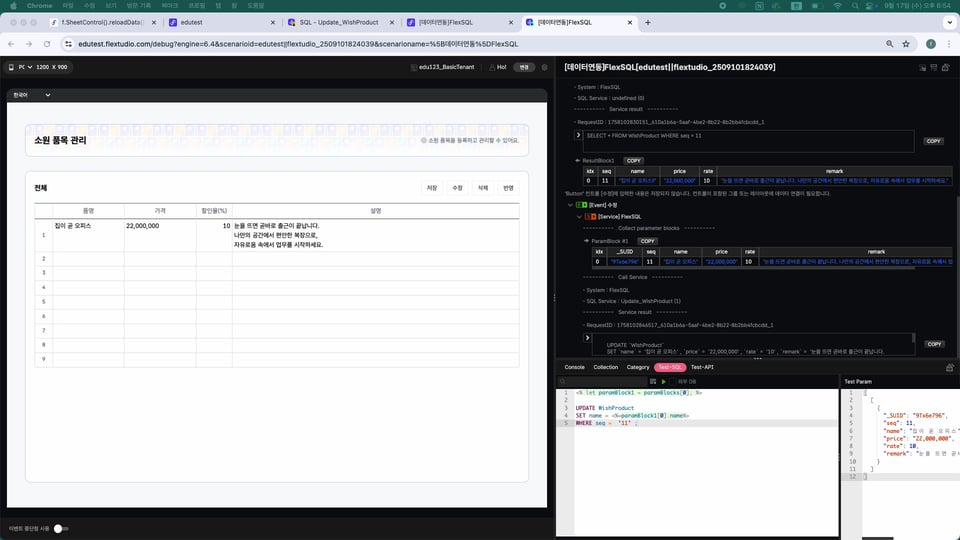Click the arrow icon beside ParamBlock #1
Image resolution: width=960 pixels, height=540 pixels.
pos(587,241)
